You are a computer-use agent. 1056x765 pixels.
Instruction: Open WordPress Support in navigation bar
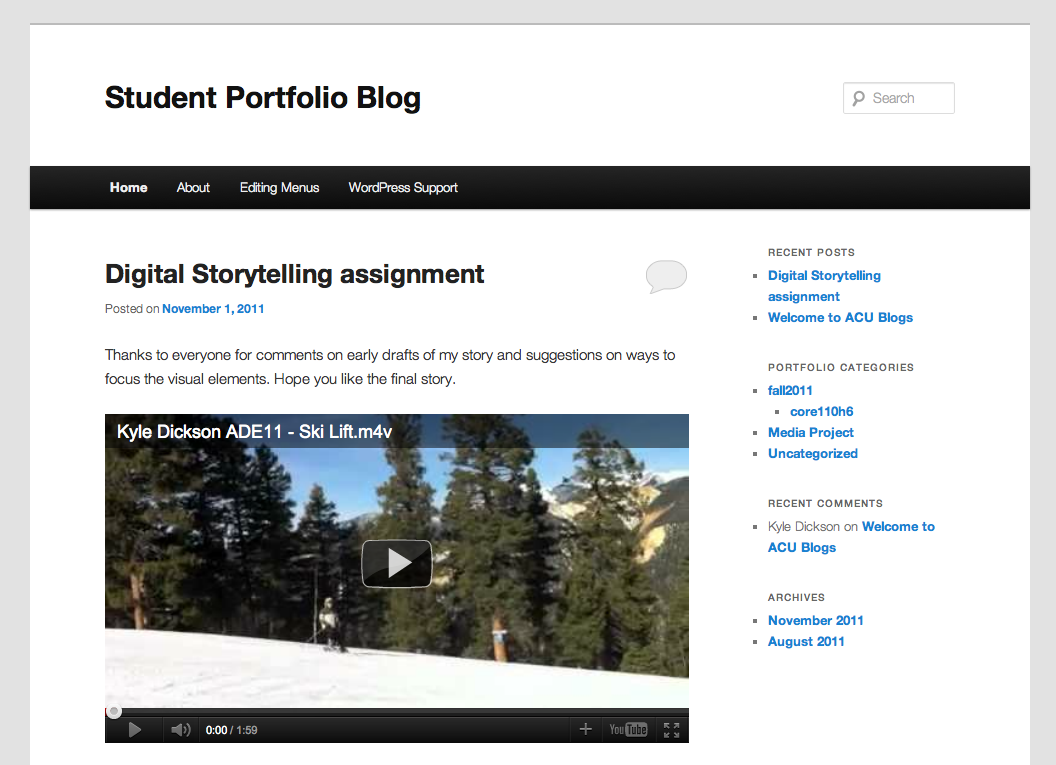pyautogui.click(x=403, y=187)
